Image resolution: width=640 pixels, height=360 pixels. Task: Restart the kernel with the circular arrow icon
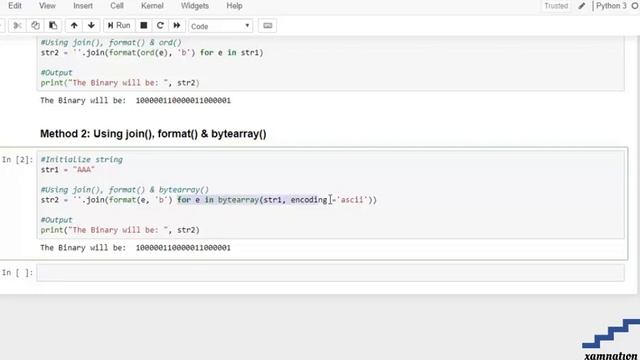click(160, 26)
